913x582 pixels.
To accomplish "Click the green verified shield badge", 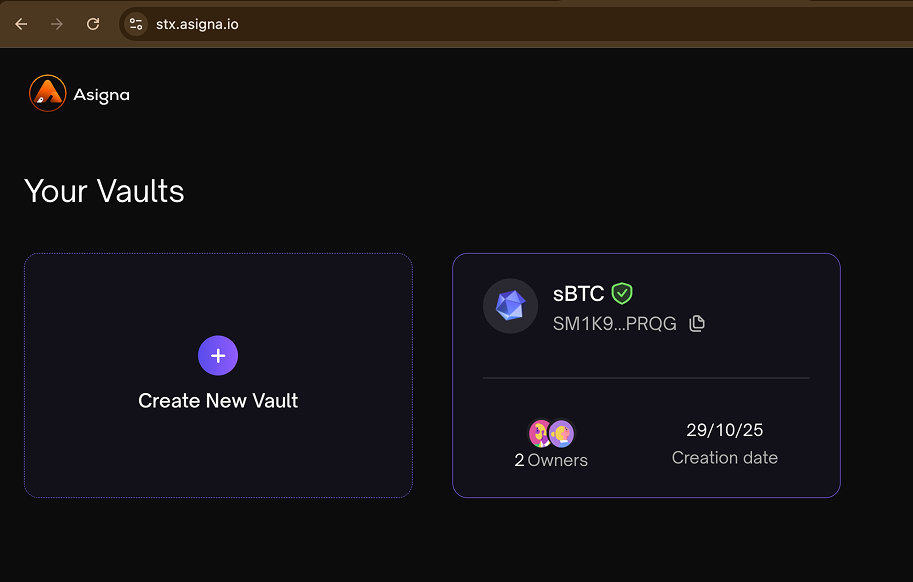I will 622,293.
